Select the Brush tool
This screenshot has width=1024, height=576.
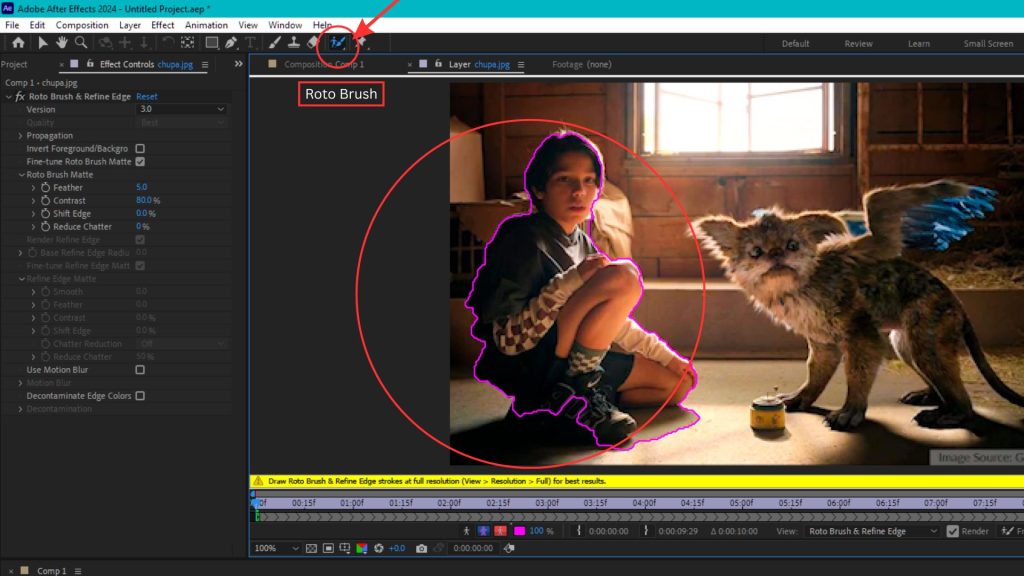coord(275,43)
